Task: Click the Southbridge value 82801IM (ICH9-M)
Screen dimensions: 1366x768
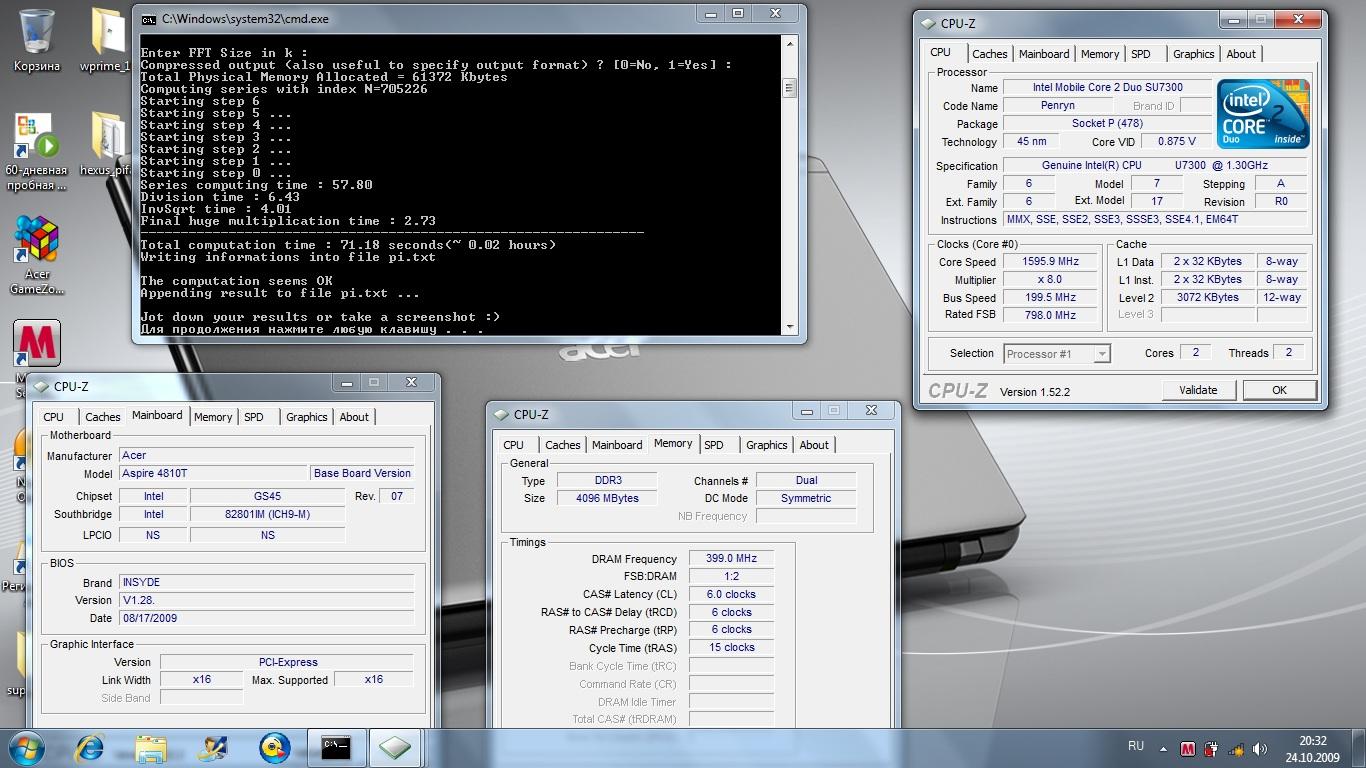Action: pos(268,514)
